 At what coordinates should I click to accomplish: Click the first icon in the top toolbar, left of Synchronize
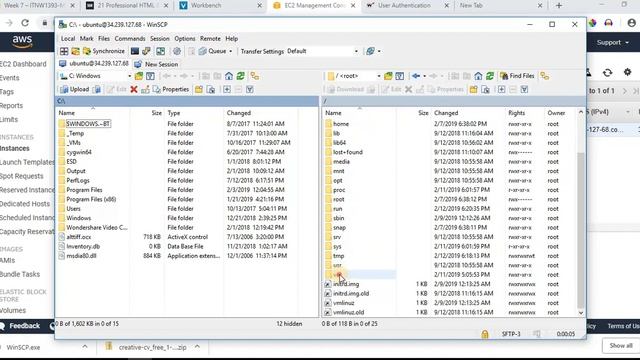click(x=64, y=51)
